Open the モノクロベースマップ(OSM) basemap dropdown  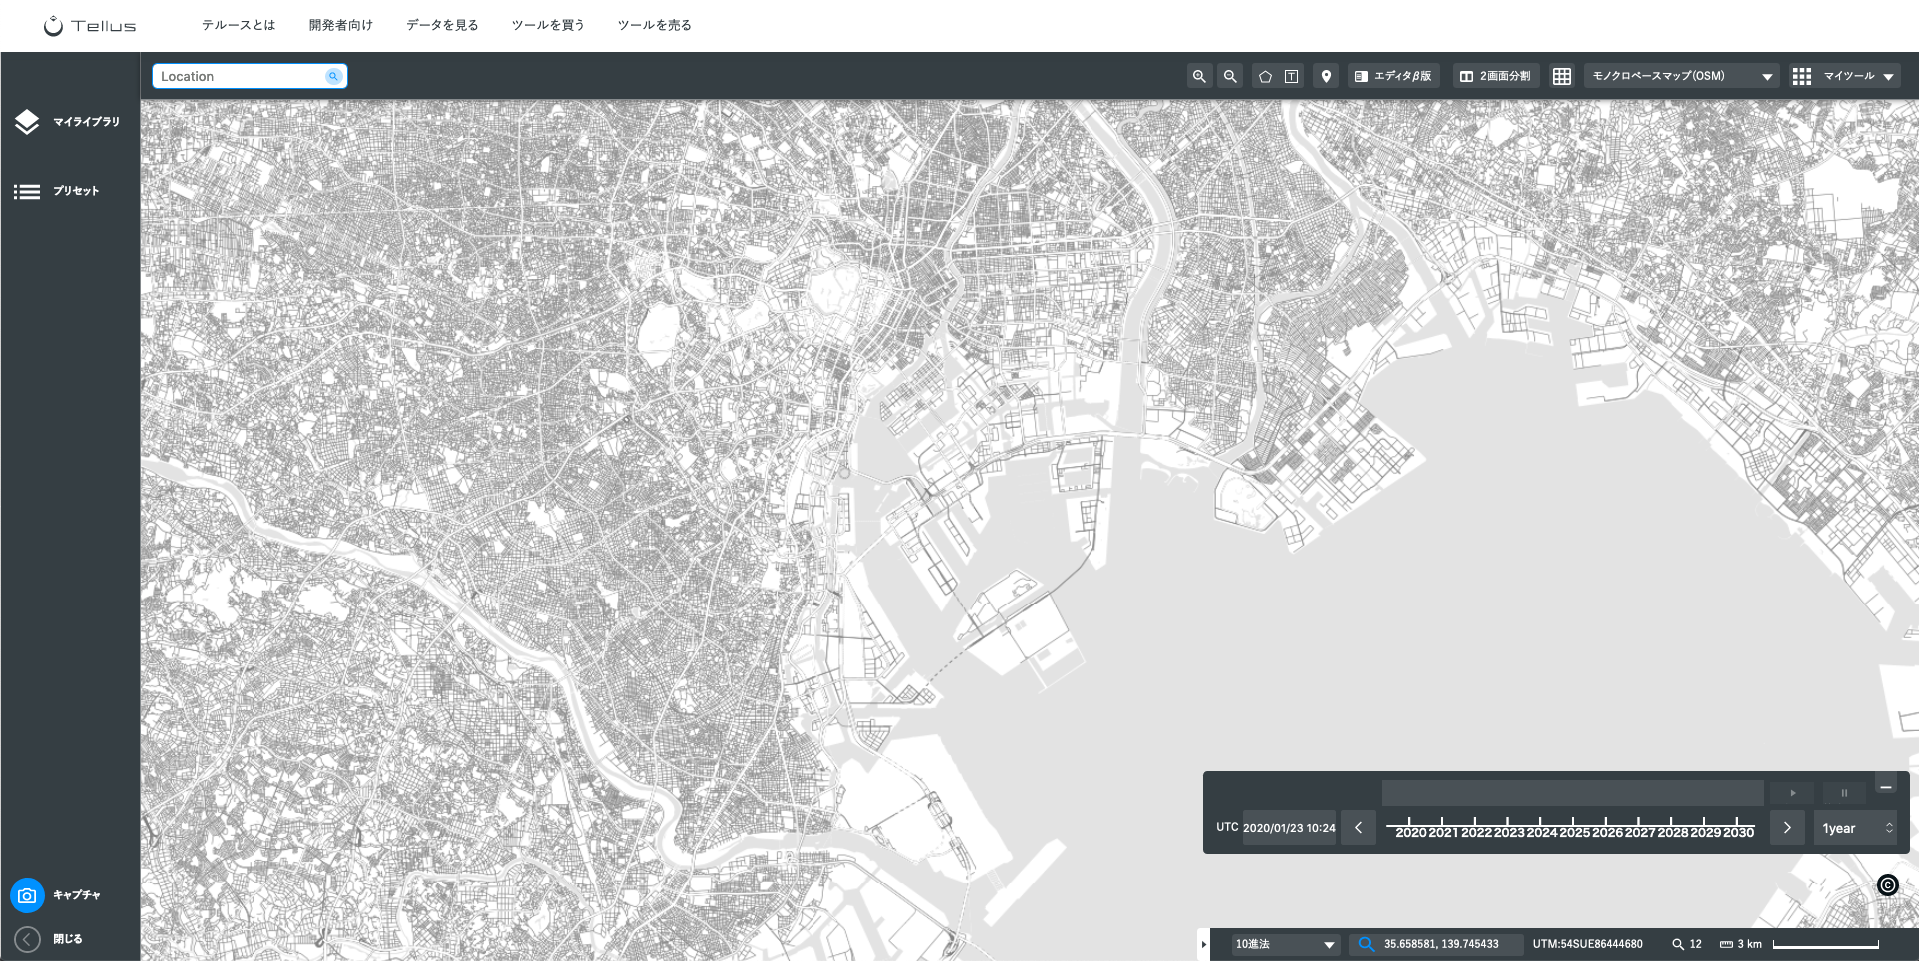coord(1681,76)
